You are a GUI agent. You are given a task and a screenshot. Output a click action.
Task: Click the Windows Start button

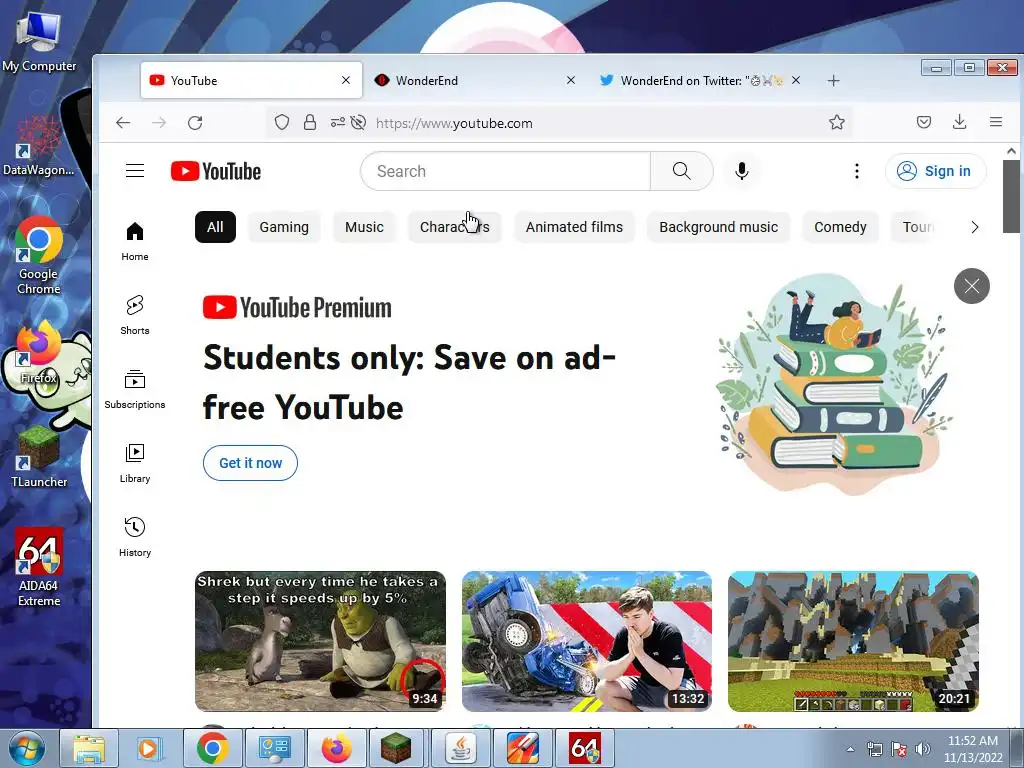[25, 748]
